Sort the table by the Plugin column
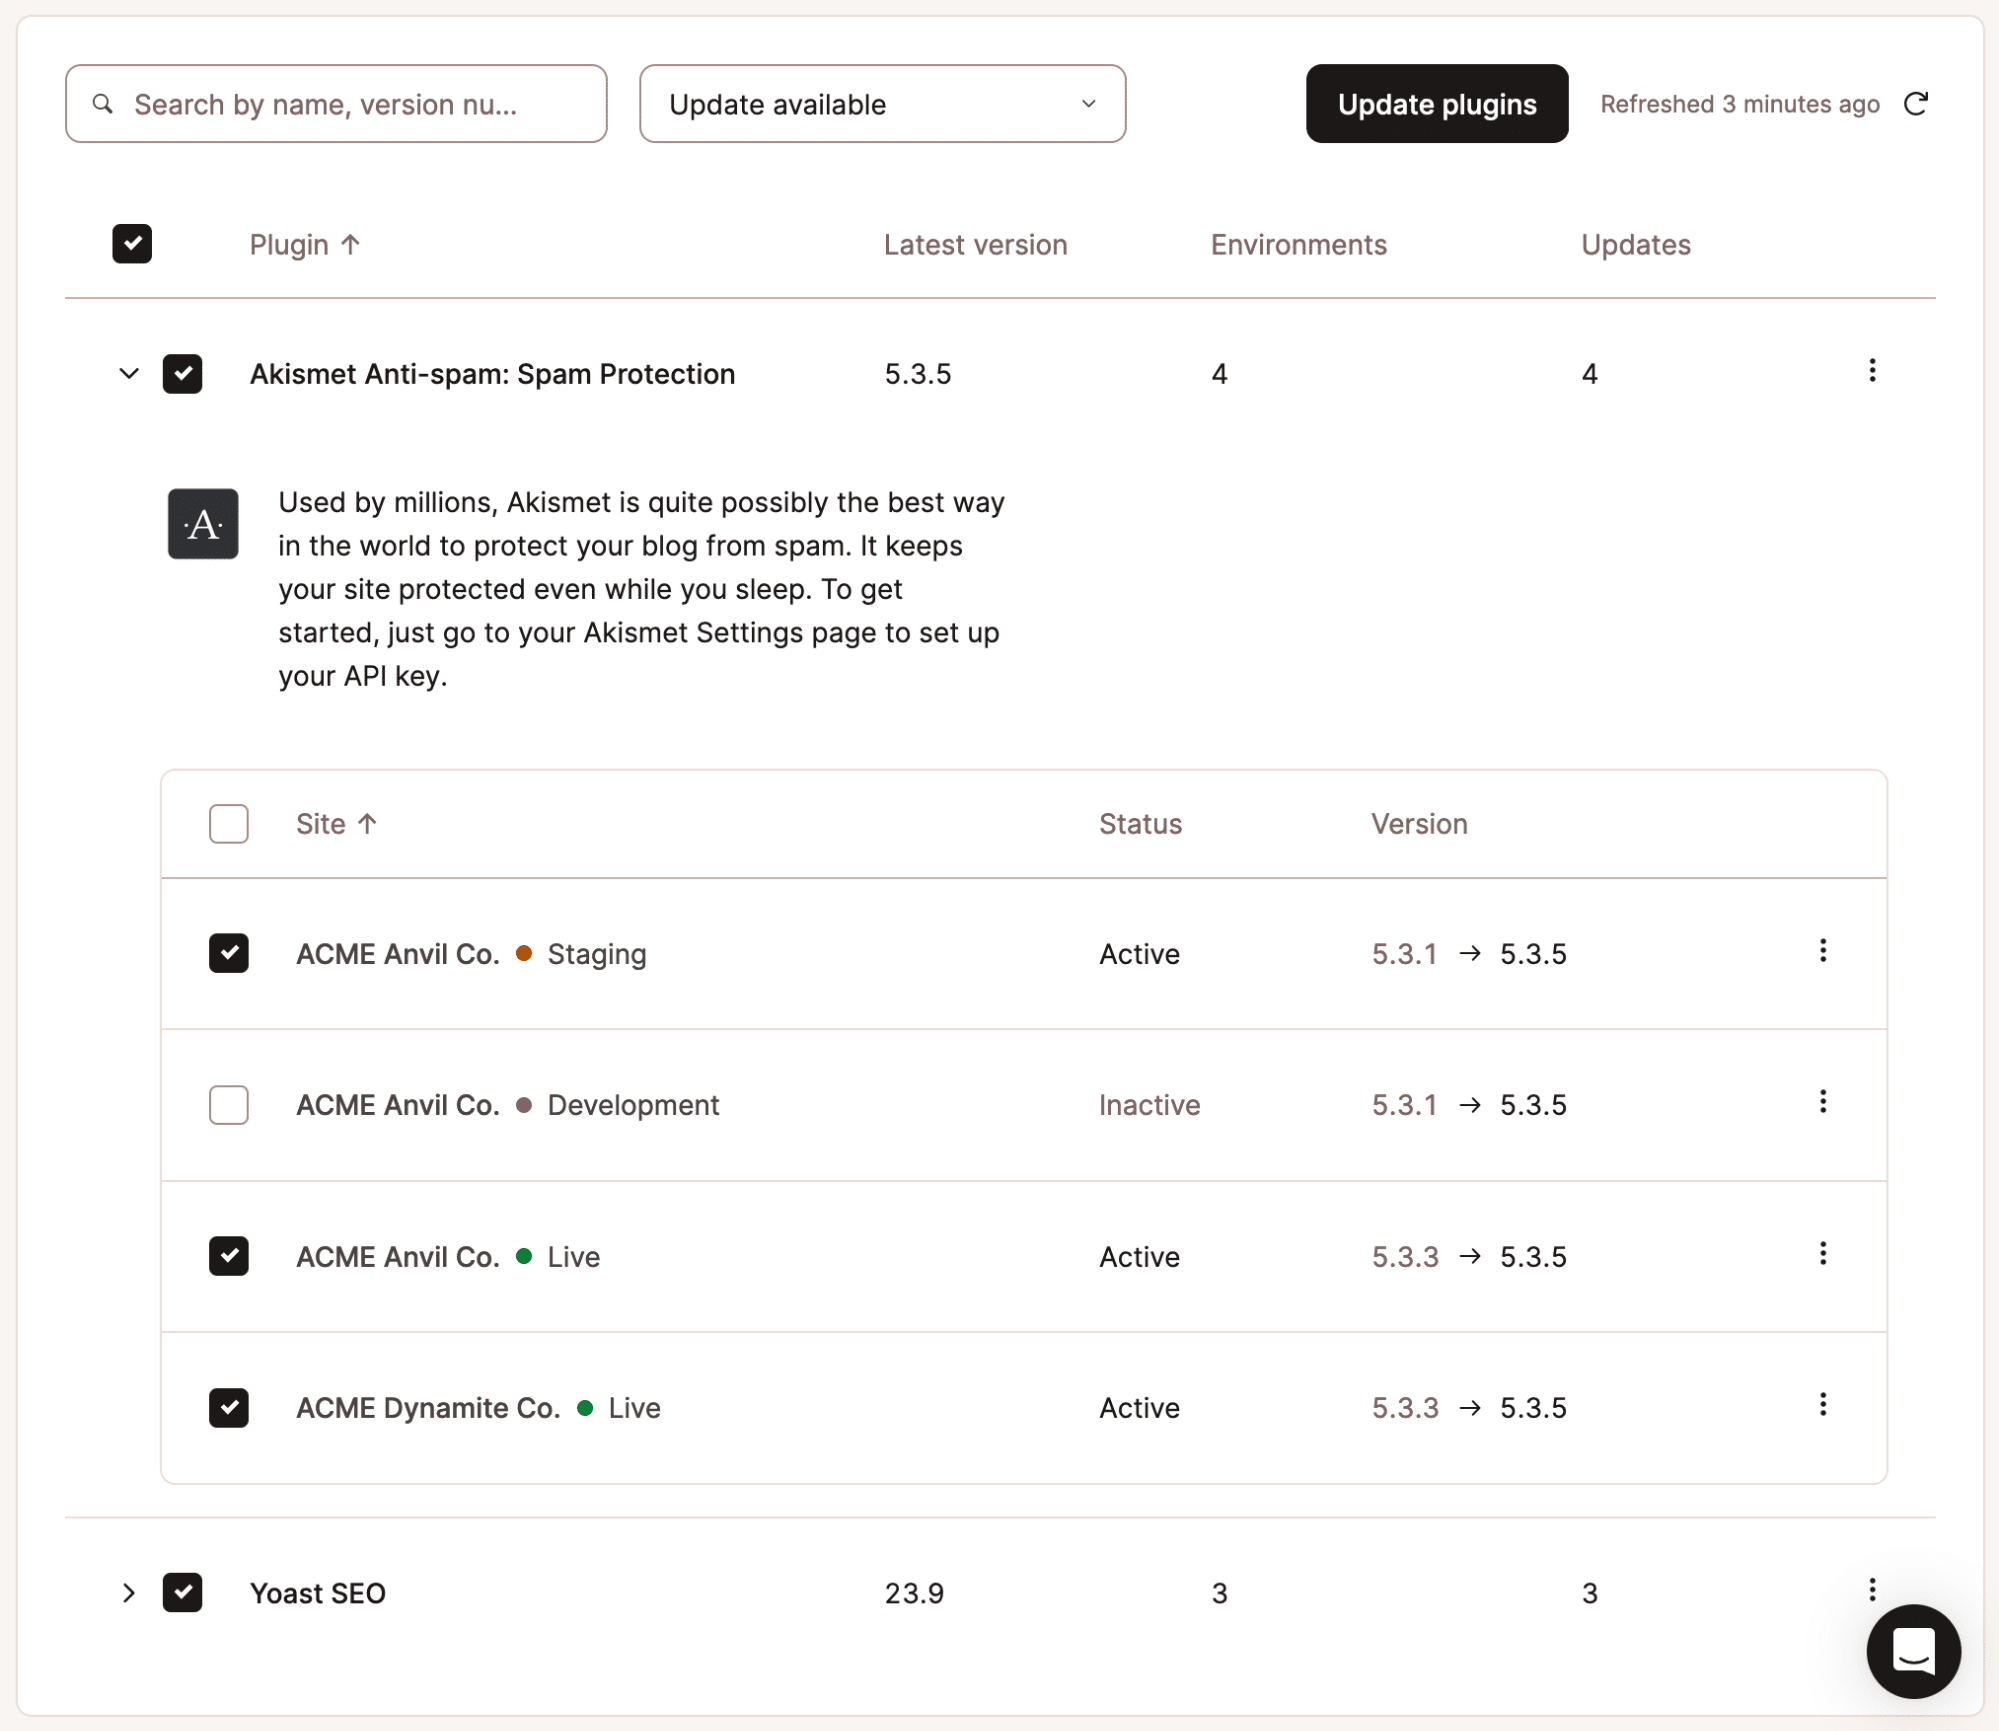Viewport: 1999px width, 1731px height. 304,243
